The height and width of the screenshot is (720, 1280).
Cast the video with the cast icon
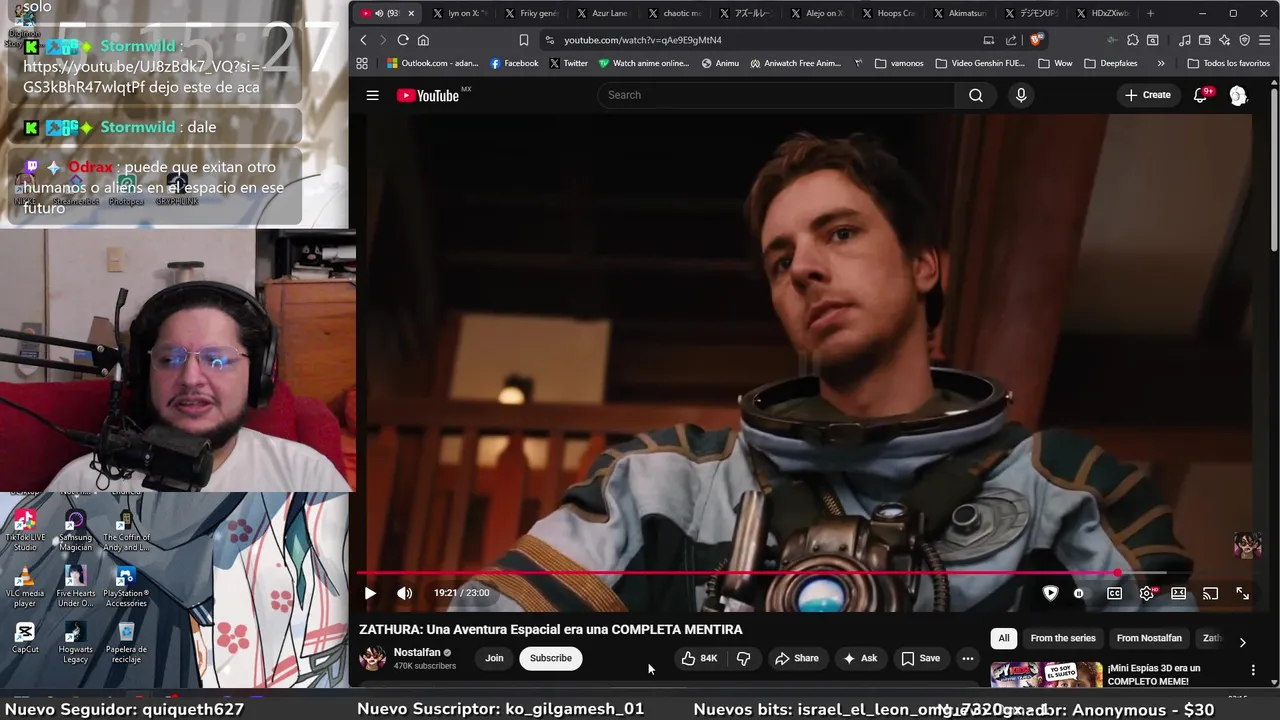1210,593
